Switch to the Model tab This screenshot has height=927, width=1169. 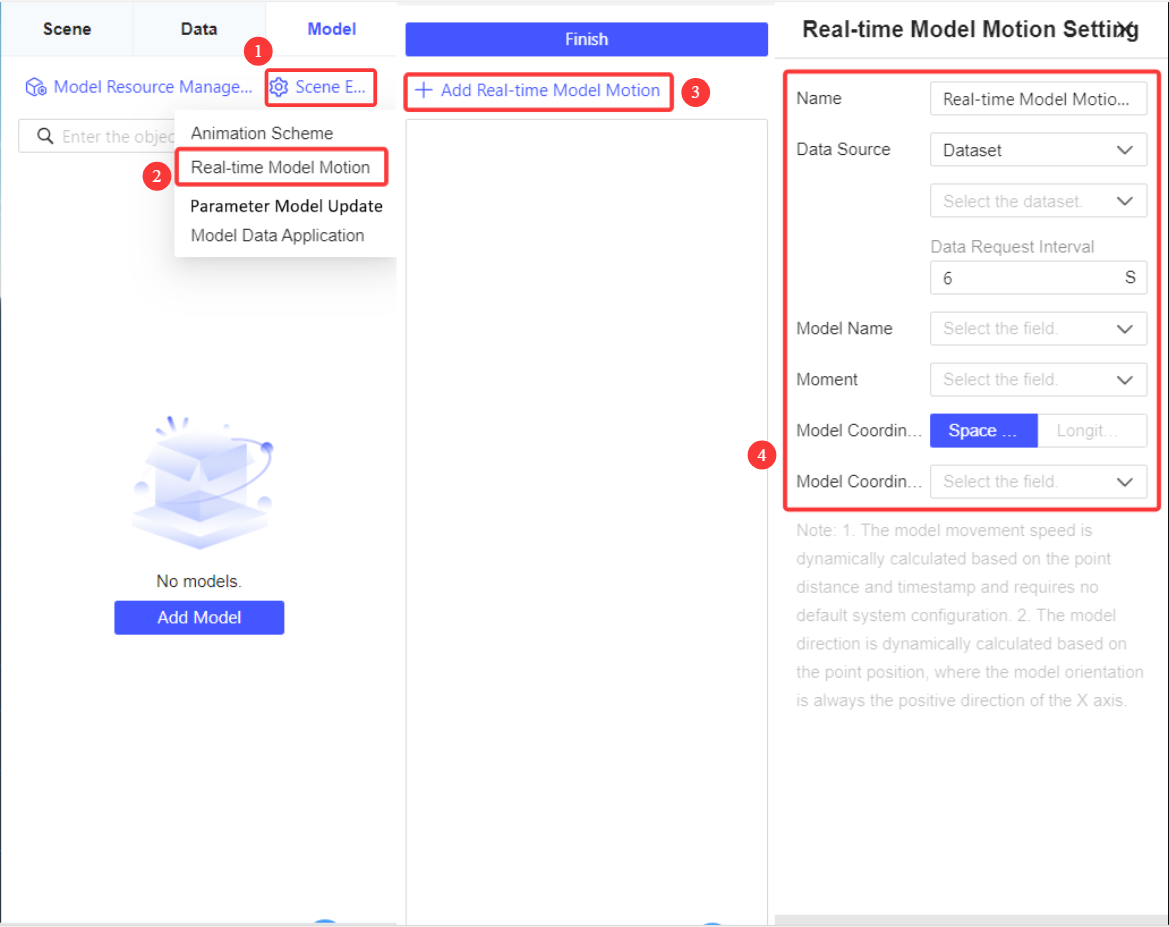pyautogui.click(x=331, y=29)
